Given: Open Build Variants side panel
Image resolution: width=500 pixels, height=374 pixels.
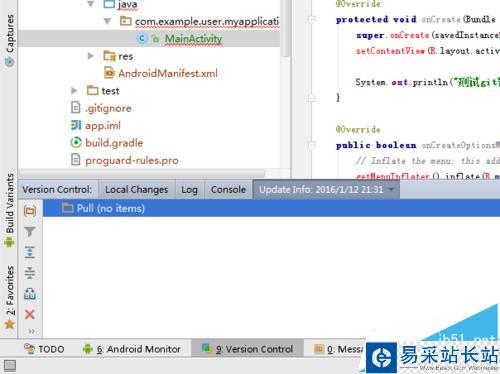Looking at the screenshot, I should (x=10, y=210).
